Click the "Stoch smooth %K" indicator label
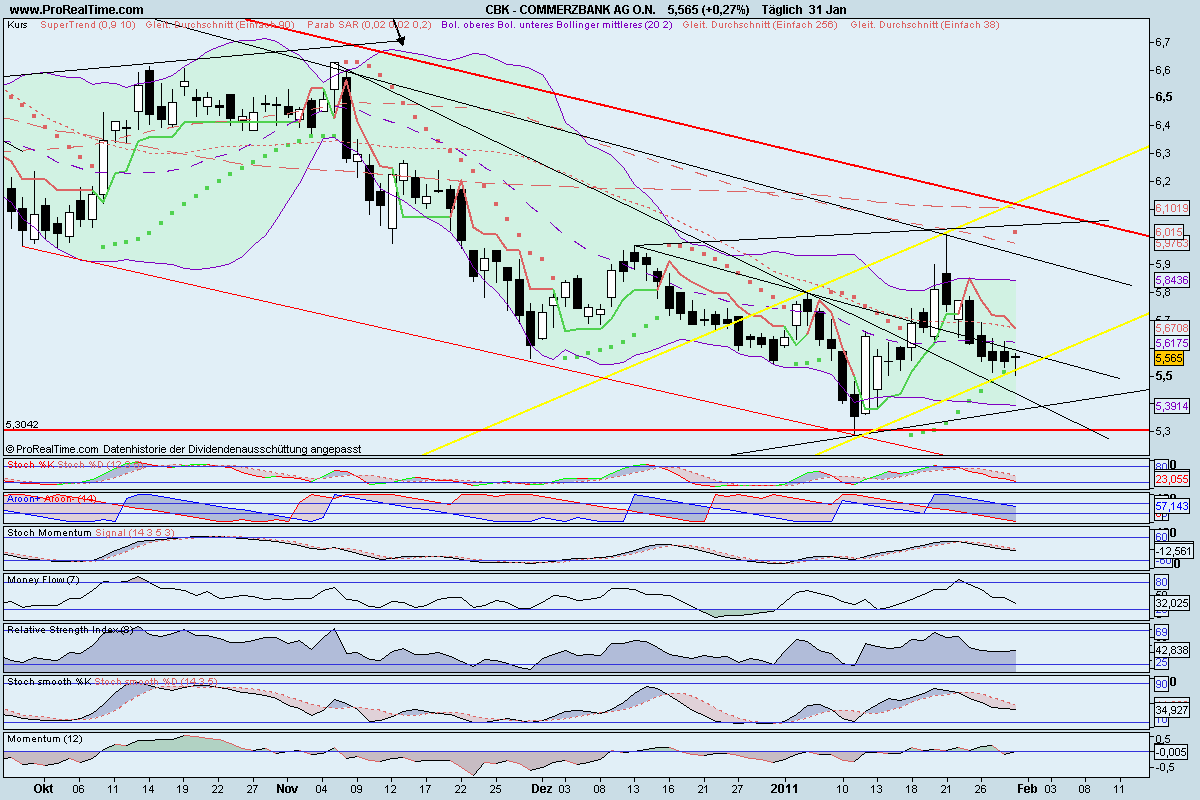 click(48, 682)
